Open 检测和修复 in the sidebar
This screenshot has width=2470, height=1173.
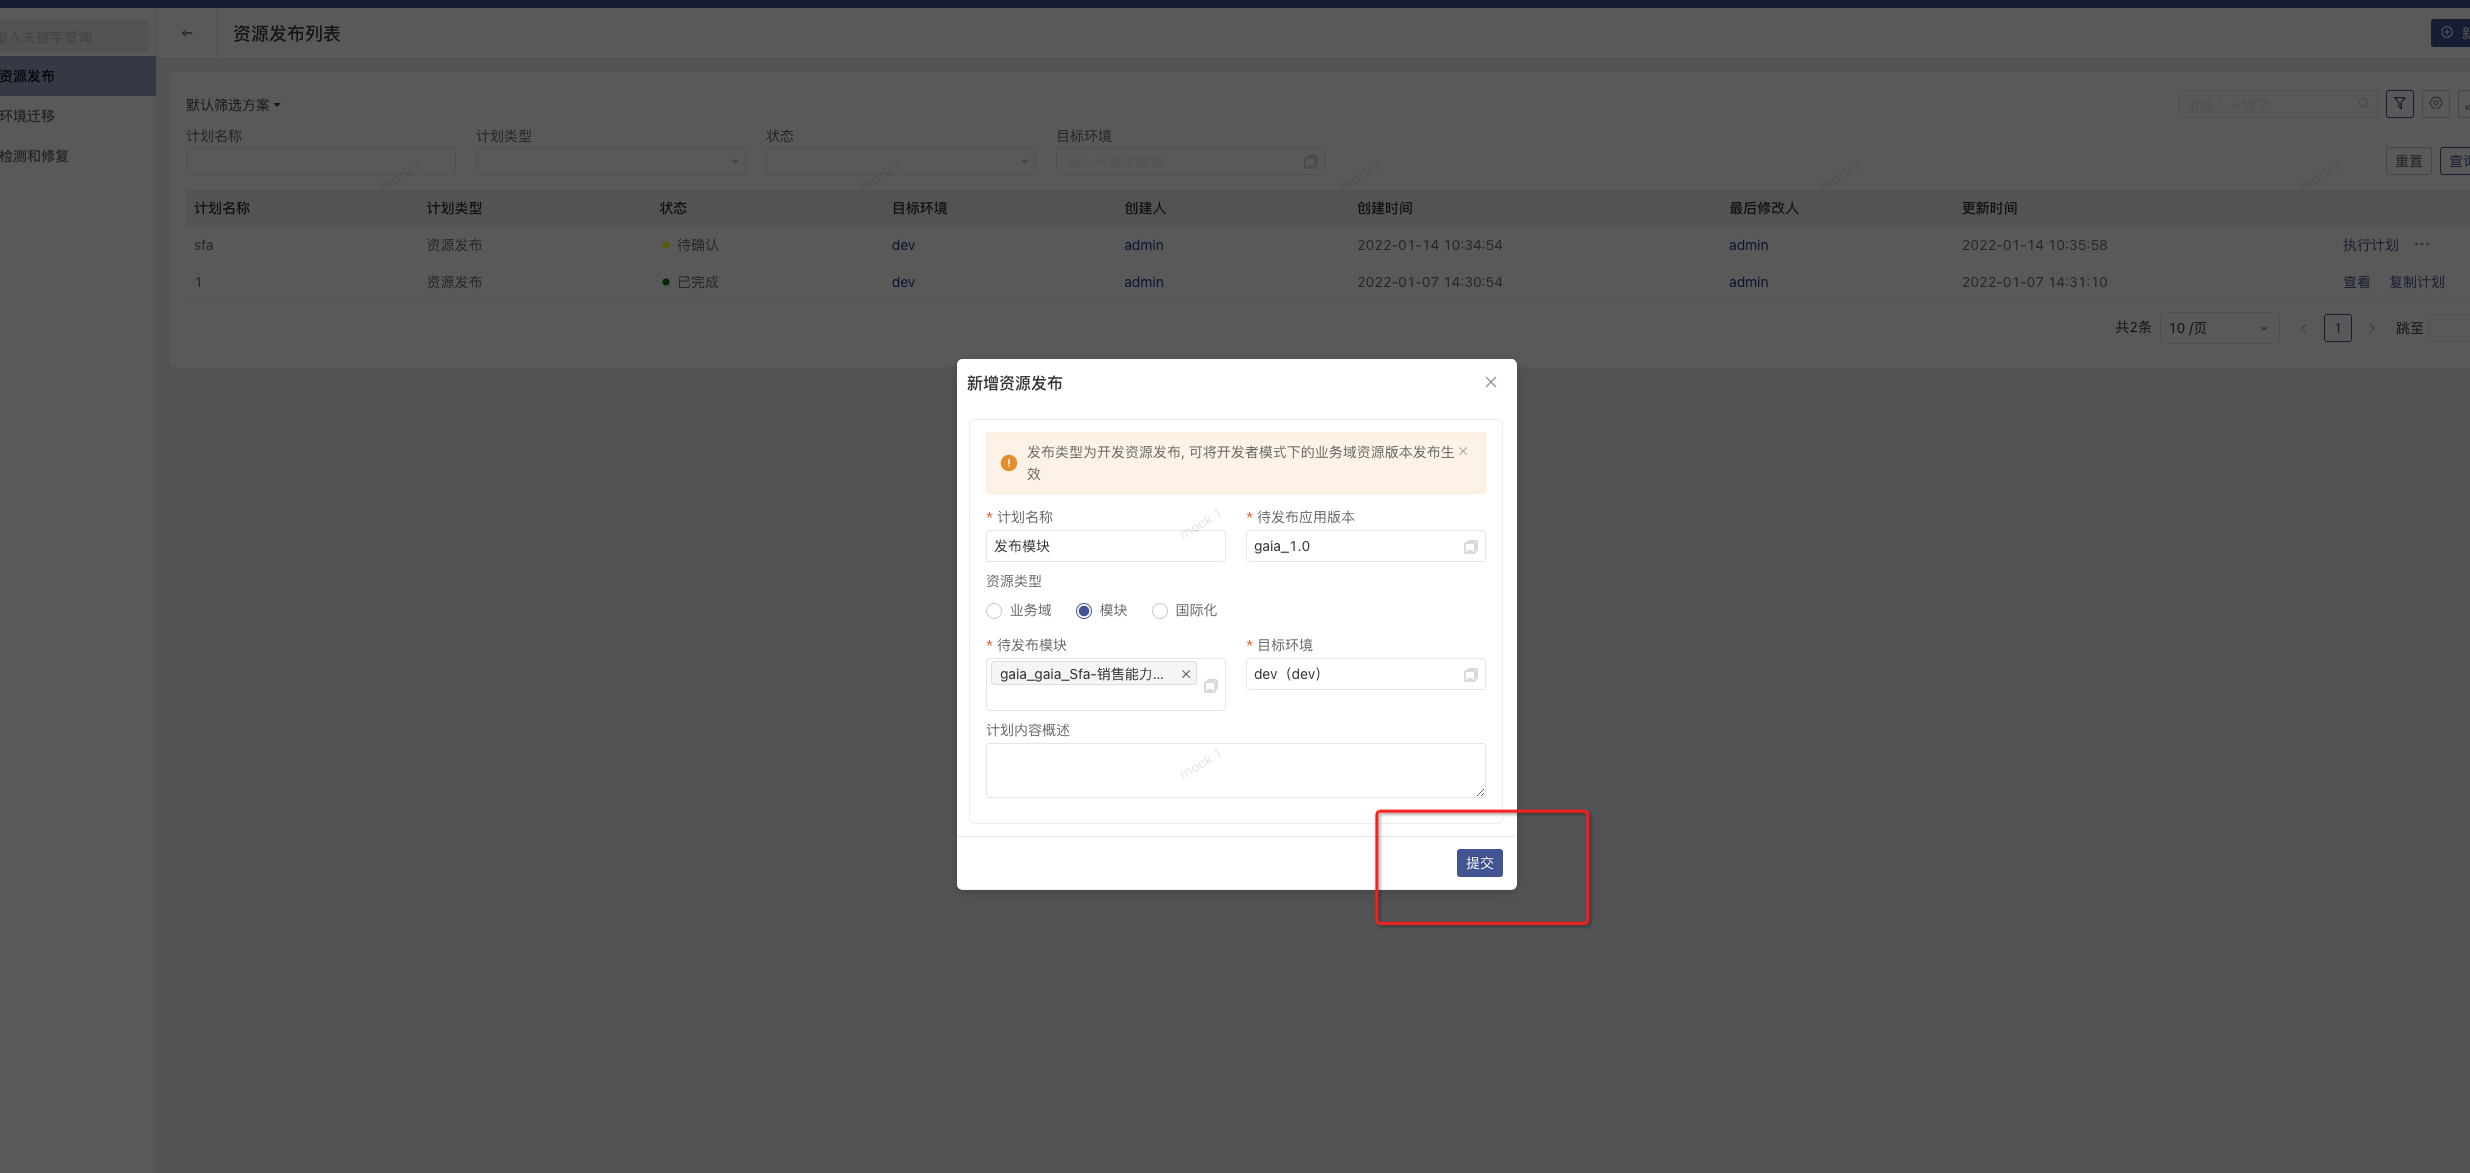point(35,156)
